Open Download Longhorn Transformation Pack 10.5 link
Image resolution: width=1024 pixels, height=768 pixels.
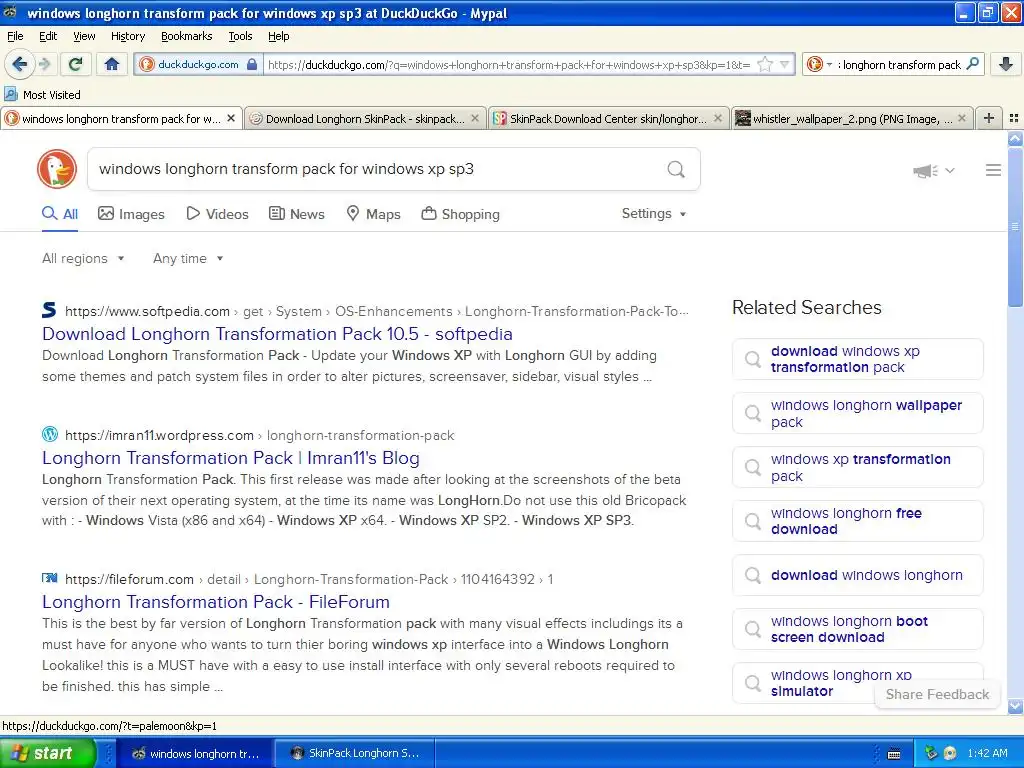tap(277, 334)
